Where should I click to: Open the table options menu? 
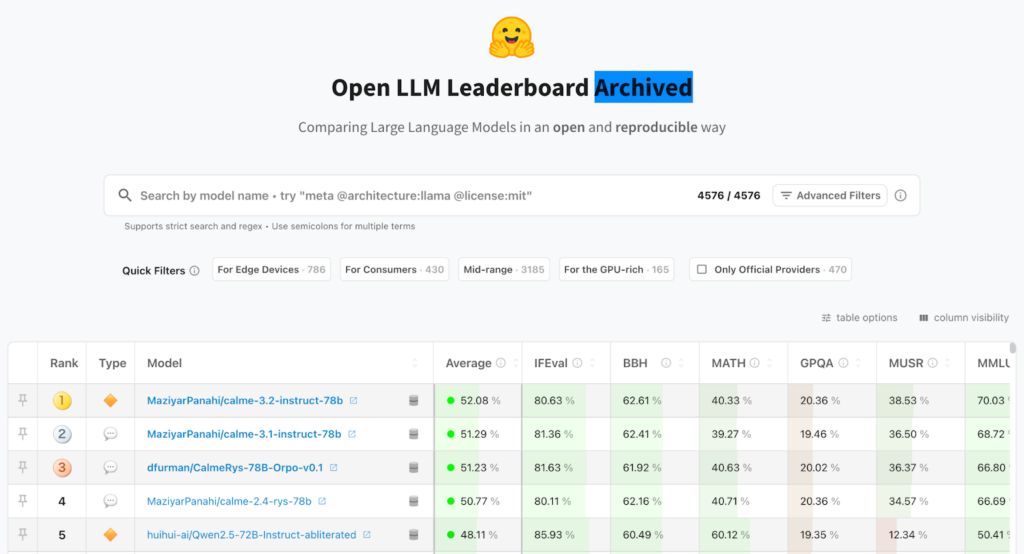click(x=859, y=318)
